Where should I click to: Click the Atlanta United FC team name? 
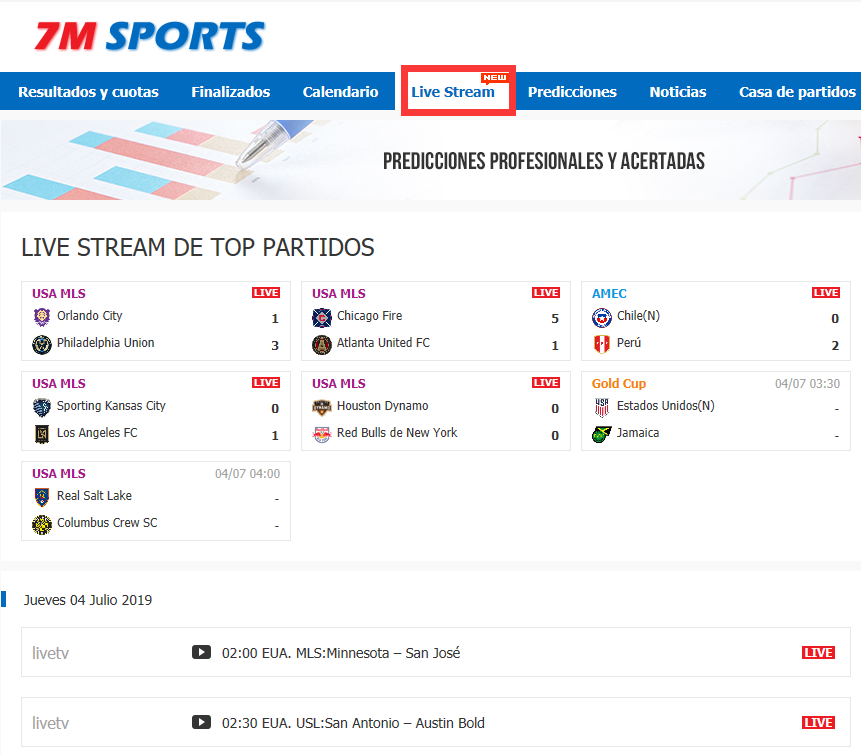(x=383, y=343)
